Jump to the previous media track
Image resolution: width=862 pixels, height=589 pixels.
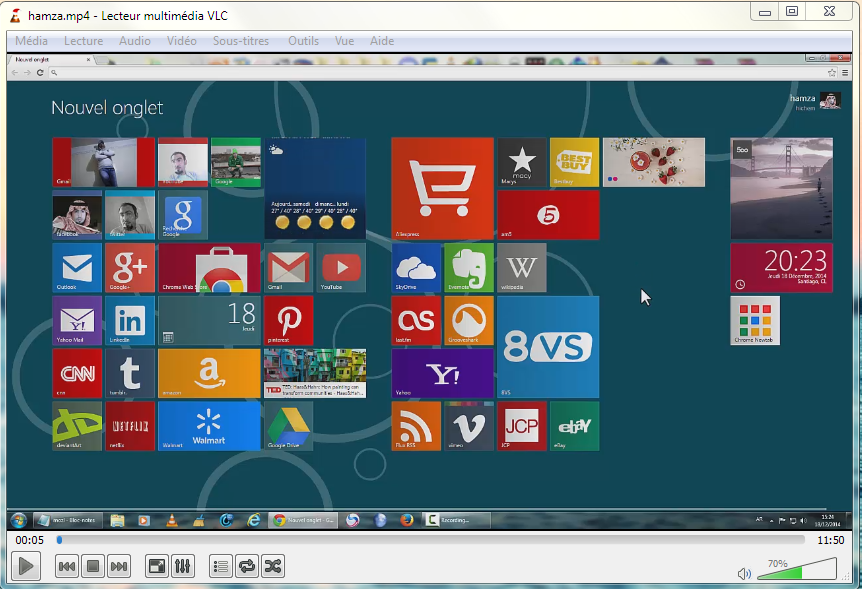(x=67, y=566)
